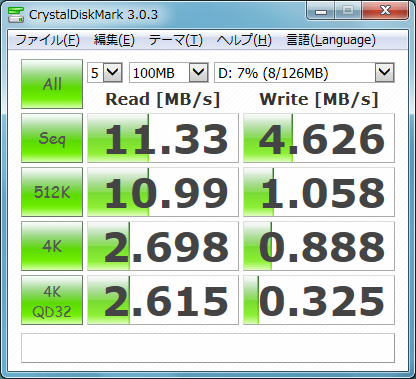416x379 pixels.
Task: Start the 512K benchmark test
Action: point(52,192)
